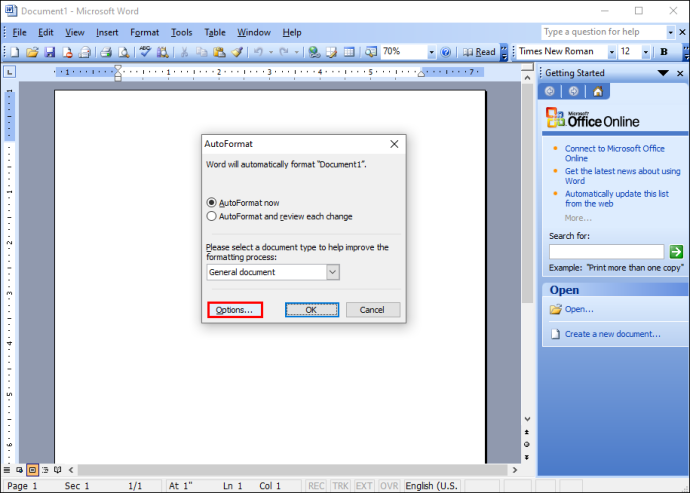Click the green search arrow button
Image resolution: width=690 pixels, height=493 pixels.
pyautogui.click(x=676, y=252)
